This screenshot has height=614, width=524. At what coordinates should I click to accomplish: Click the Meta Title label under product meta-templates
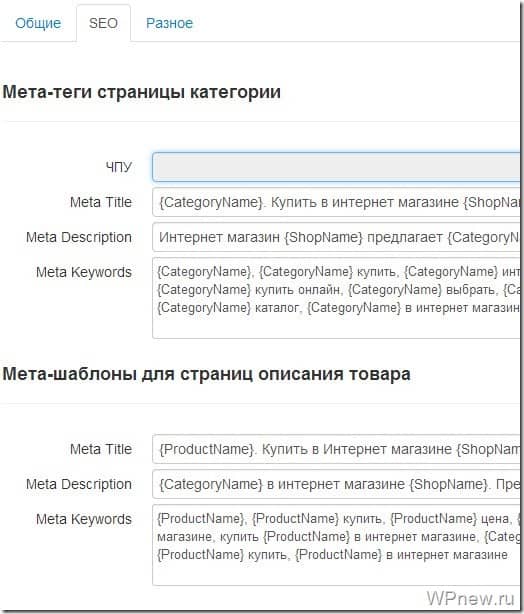point(101,449)
